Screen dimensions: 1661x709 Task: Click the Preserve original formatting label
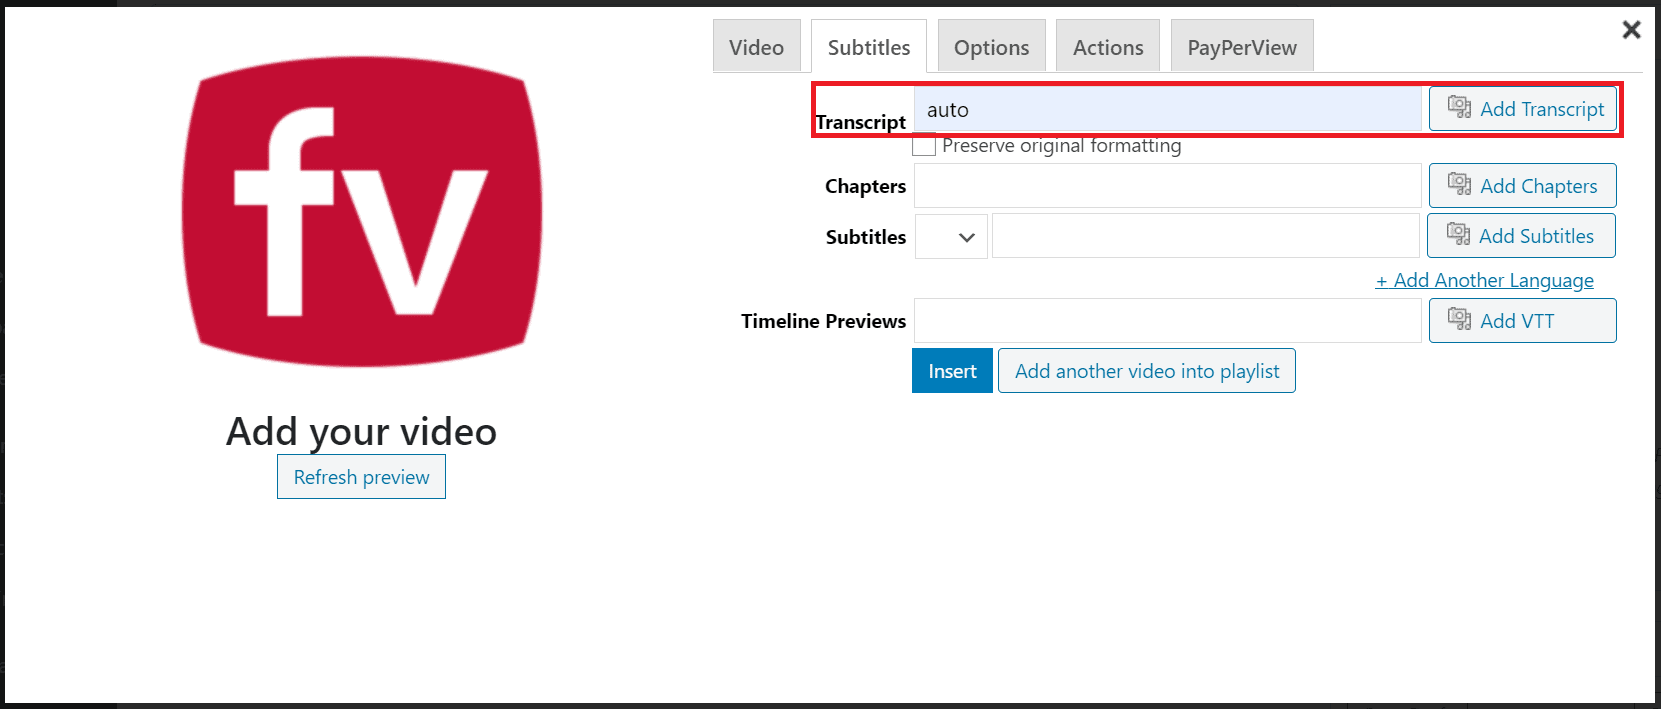coord(1061,145)
